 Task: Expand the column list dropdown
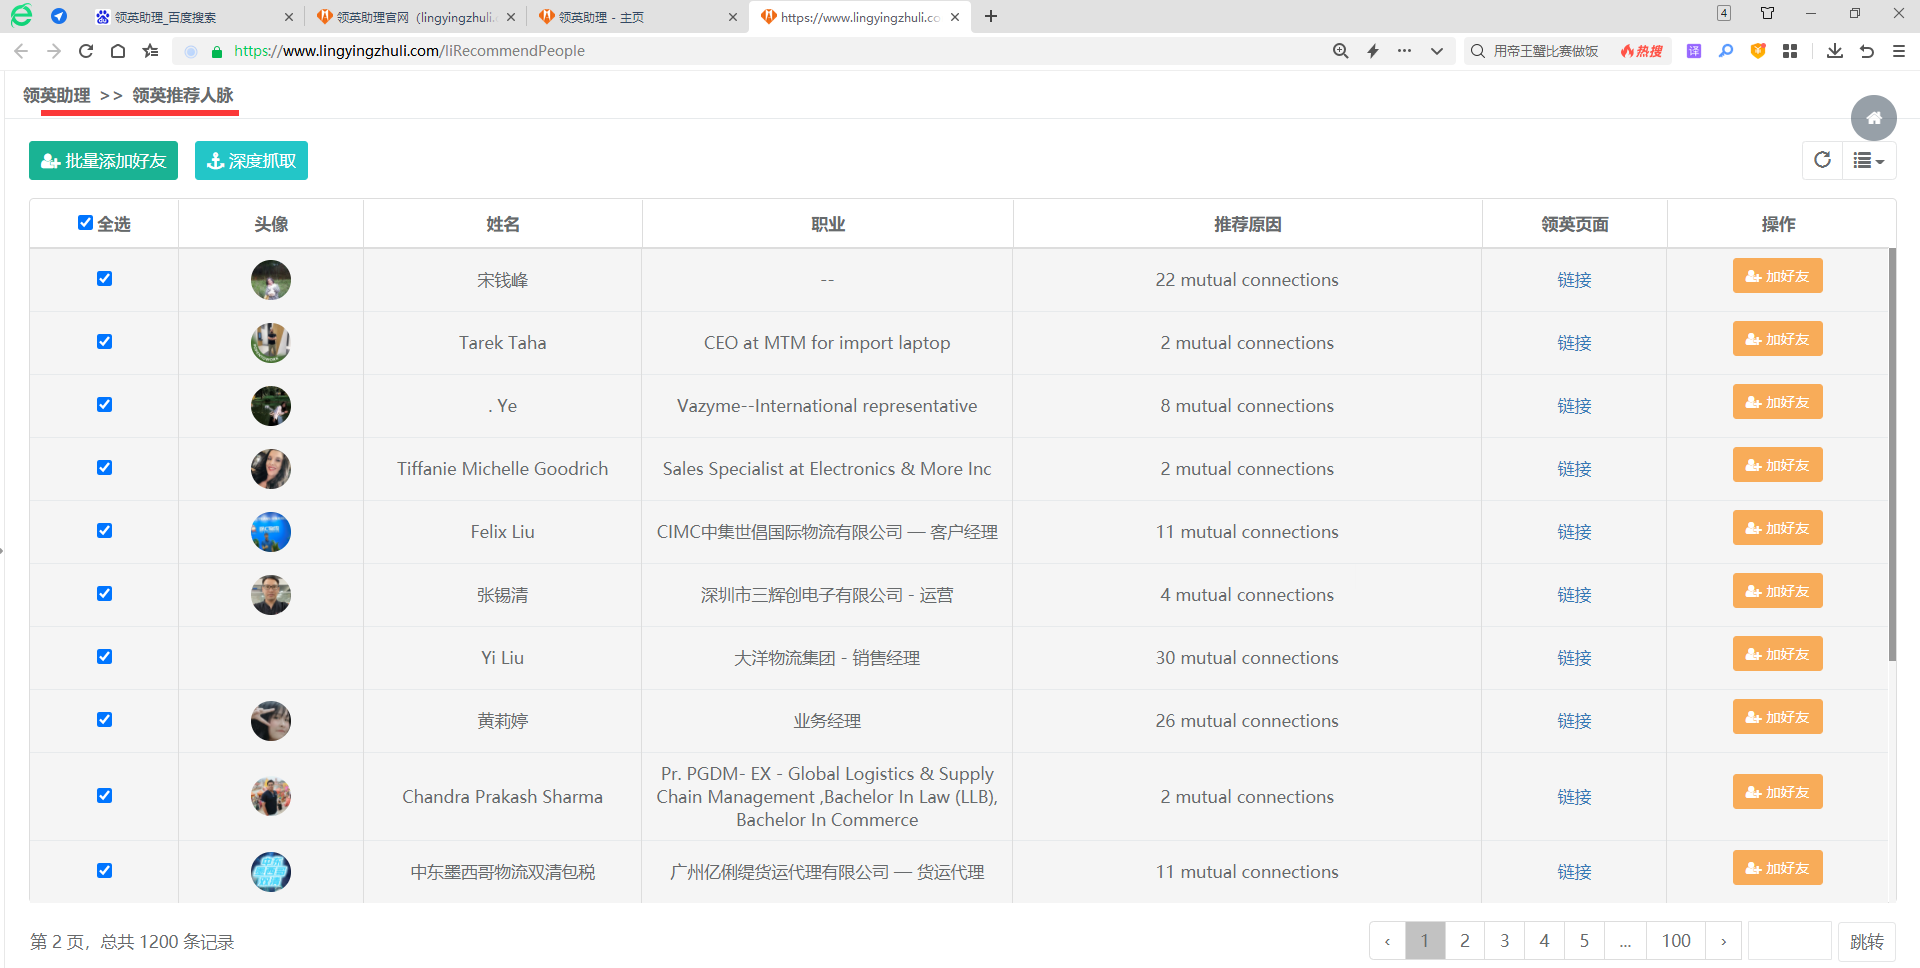tap(1867, 161)
